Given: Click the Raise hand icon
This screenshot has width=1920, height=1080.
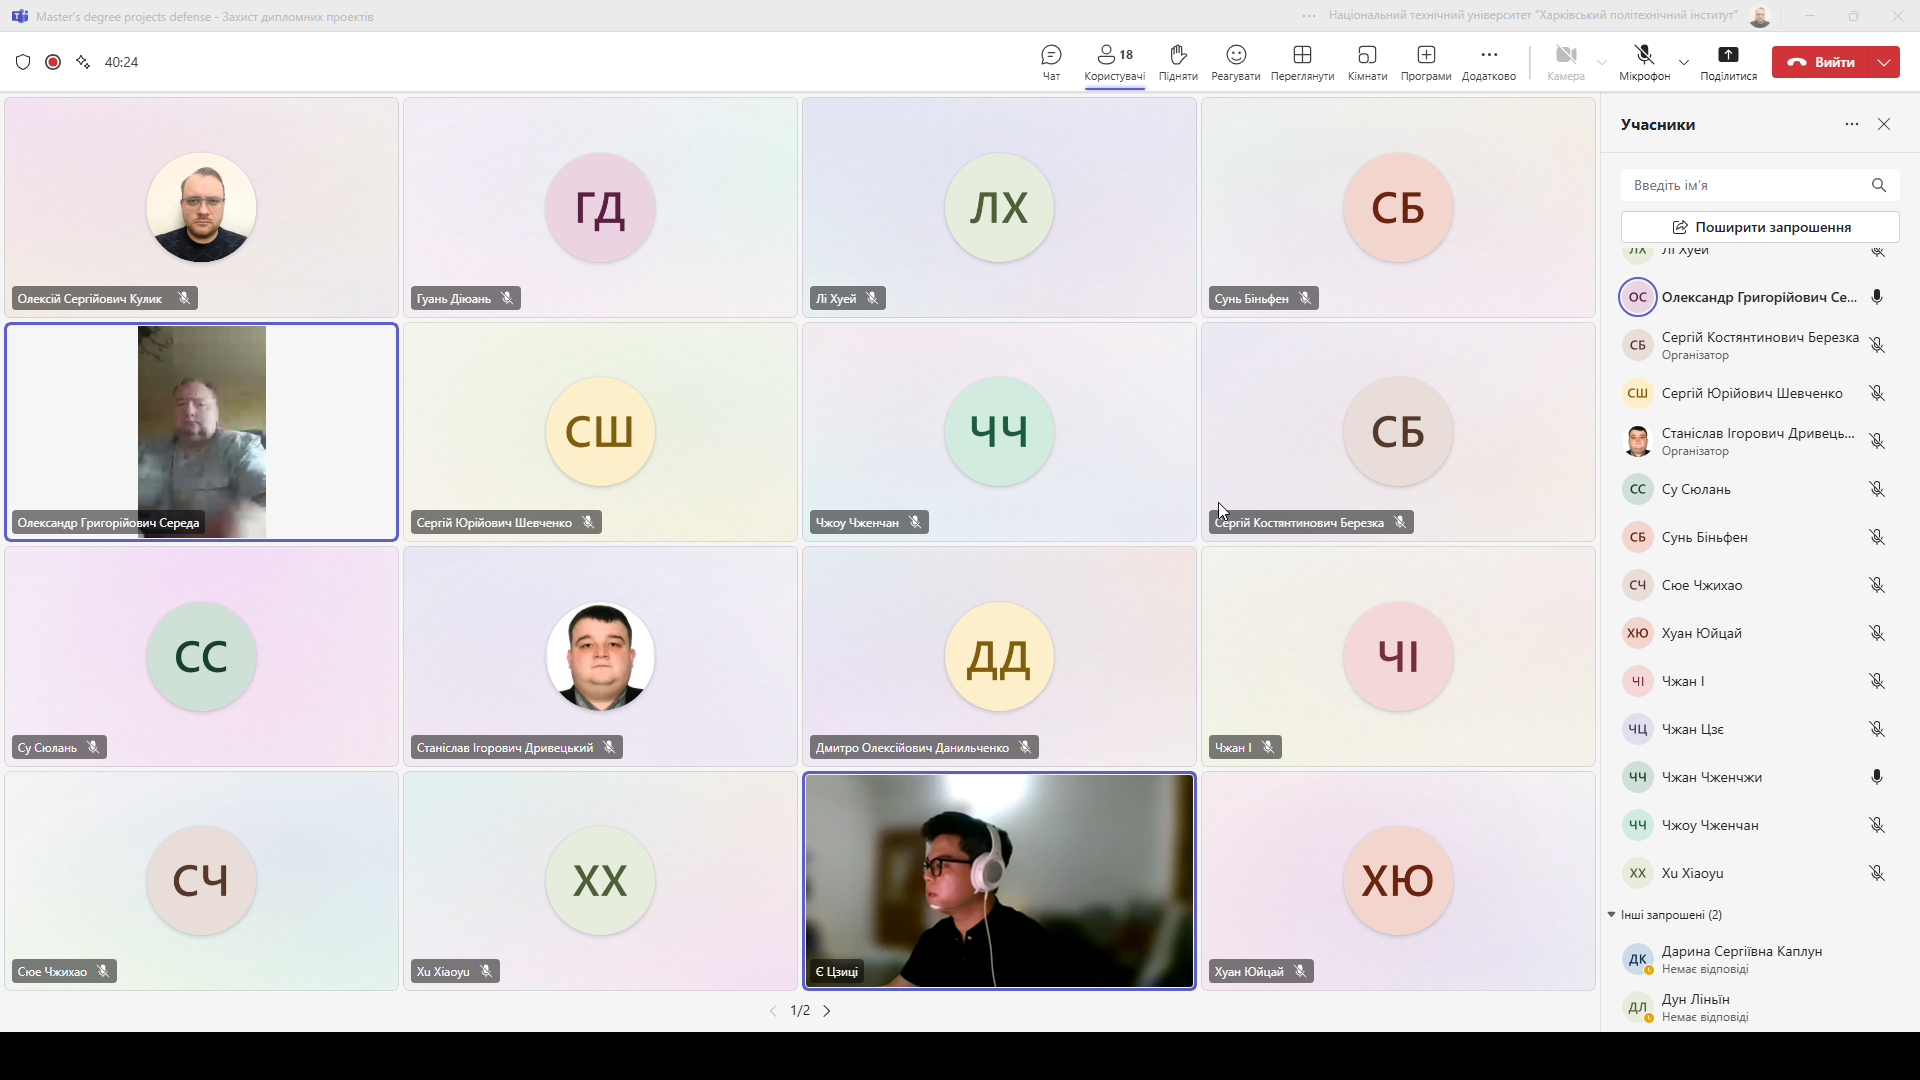Looking at the screenshot, I should click(x=1178, y=62).
